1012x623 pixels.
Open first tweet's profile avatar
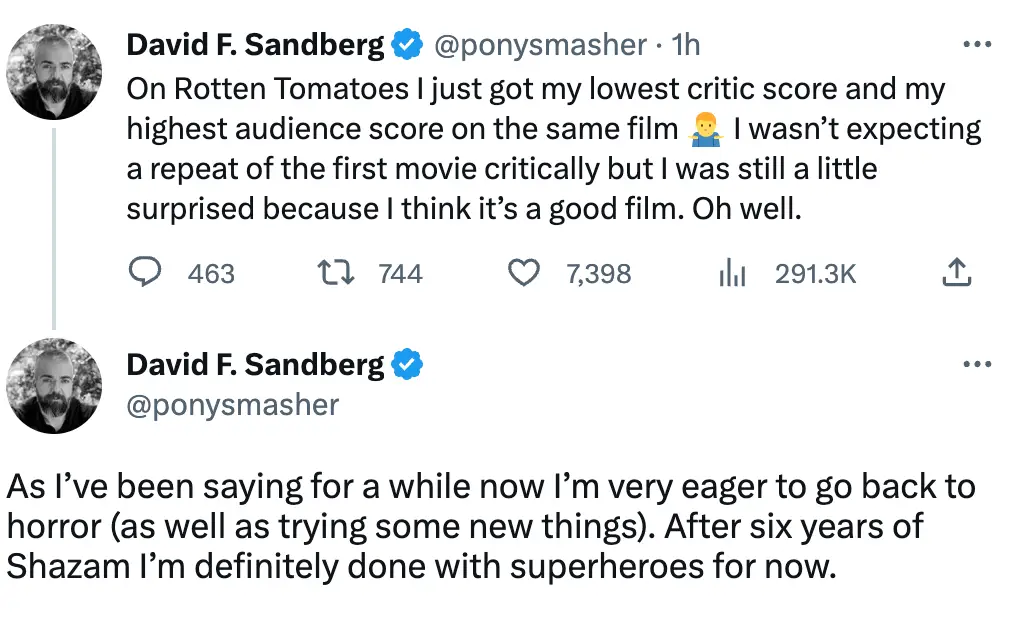(54, 72)
